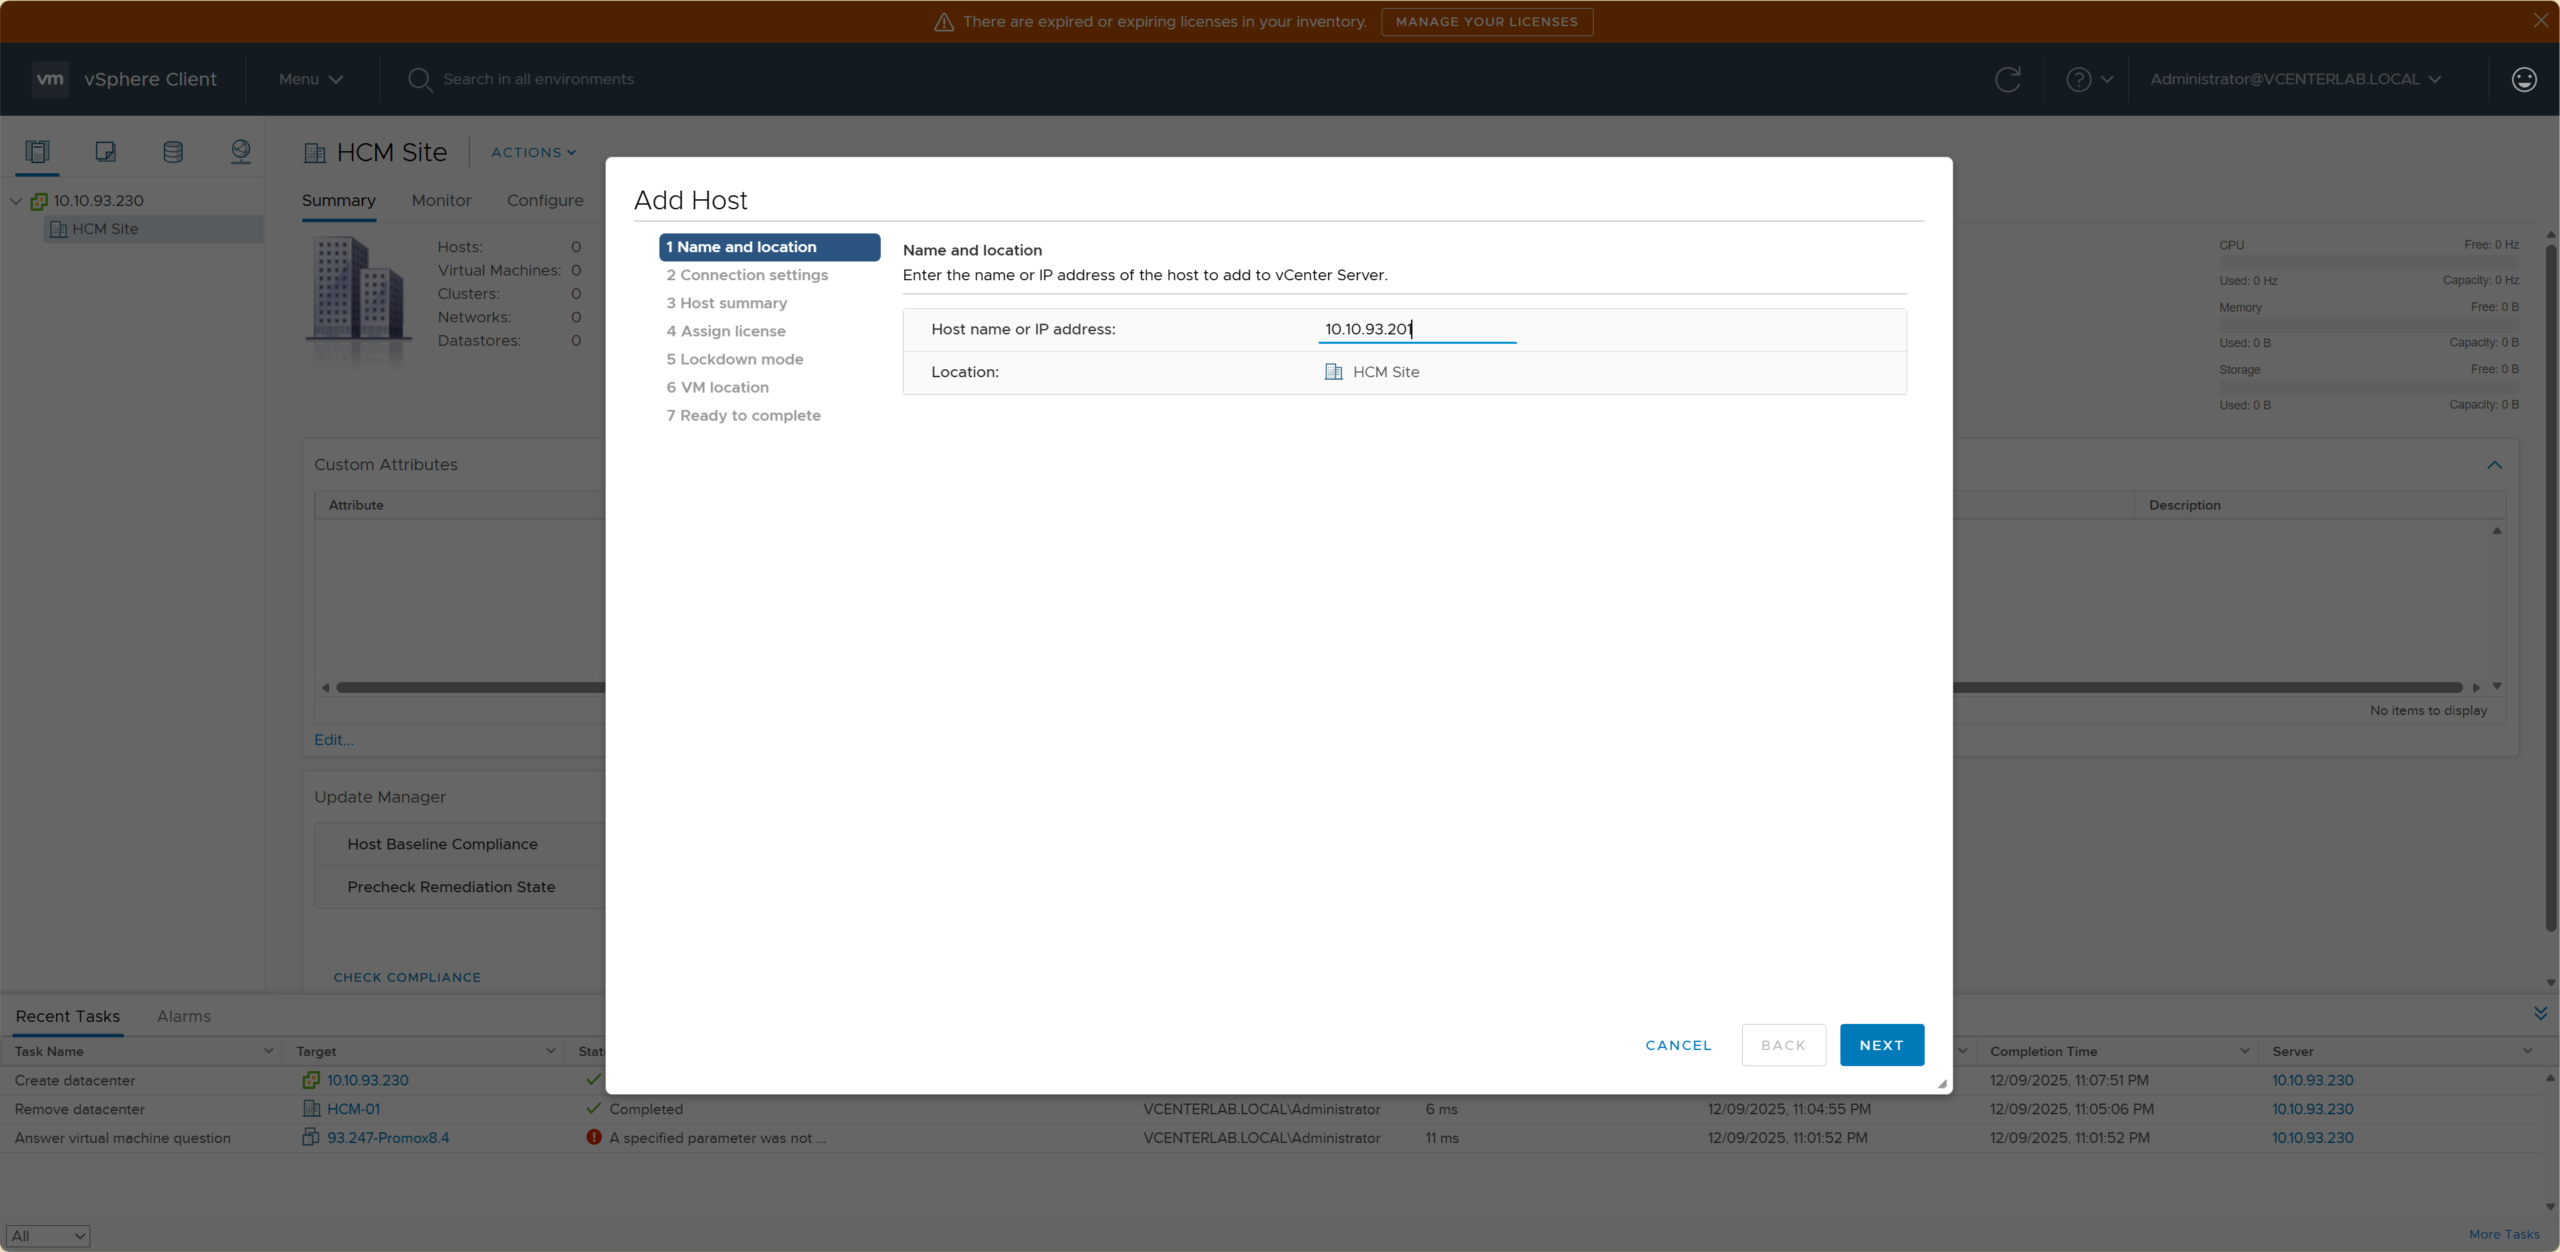Switch to the Alarms tab
This screenshot has width=2560, height=1252.
pyautogui.click(x=184, y=1016)
